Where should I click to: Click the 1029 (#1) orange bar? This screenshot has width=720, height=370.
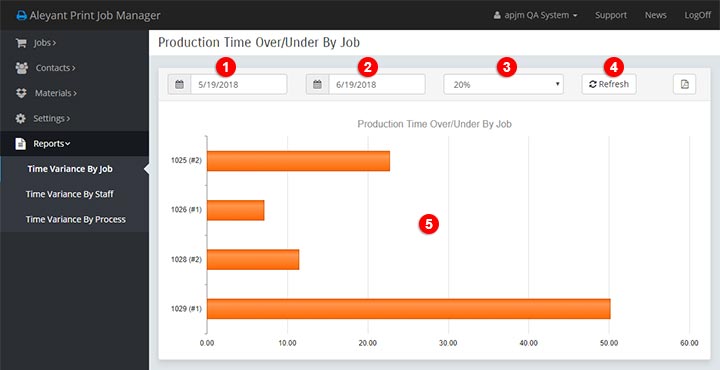[x=409, y=308]
